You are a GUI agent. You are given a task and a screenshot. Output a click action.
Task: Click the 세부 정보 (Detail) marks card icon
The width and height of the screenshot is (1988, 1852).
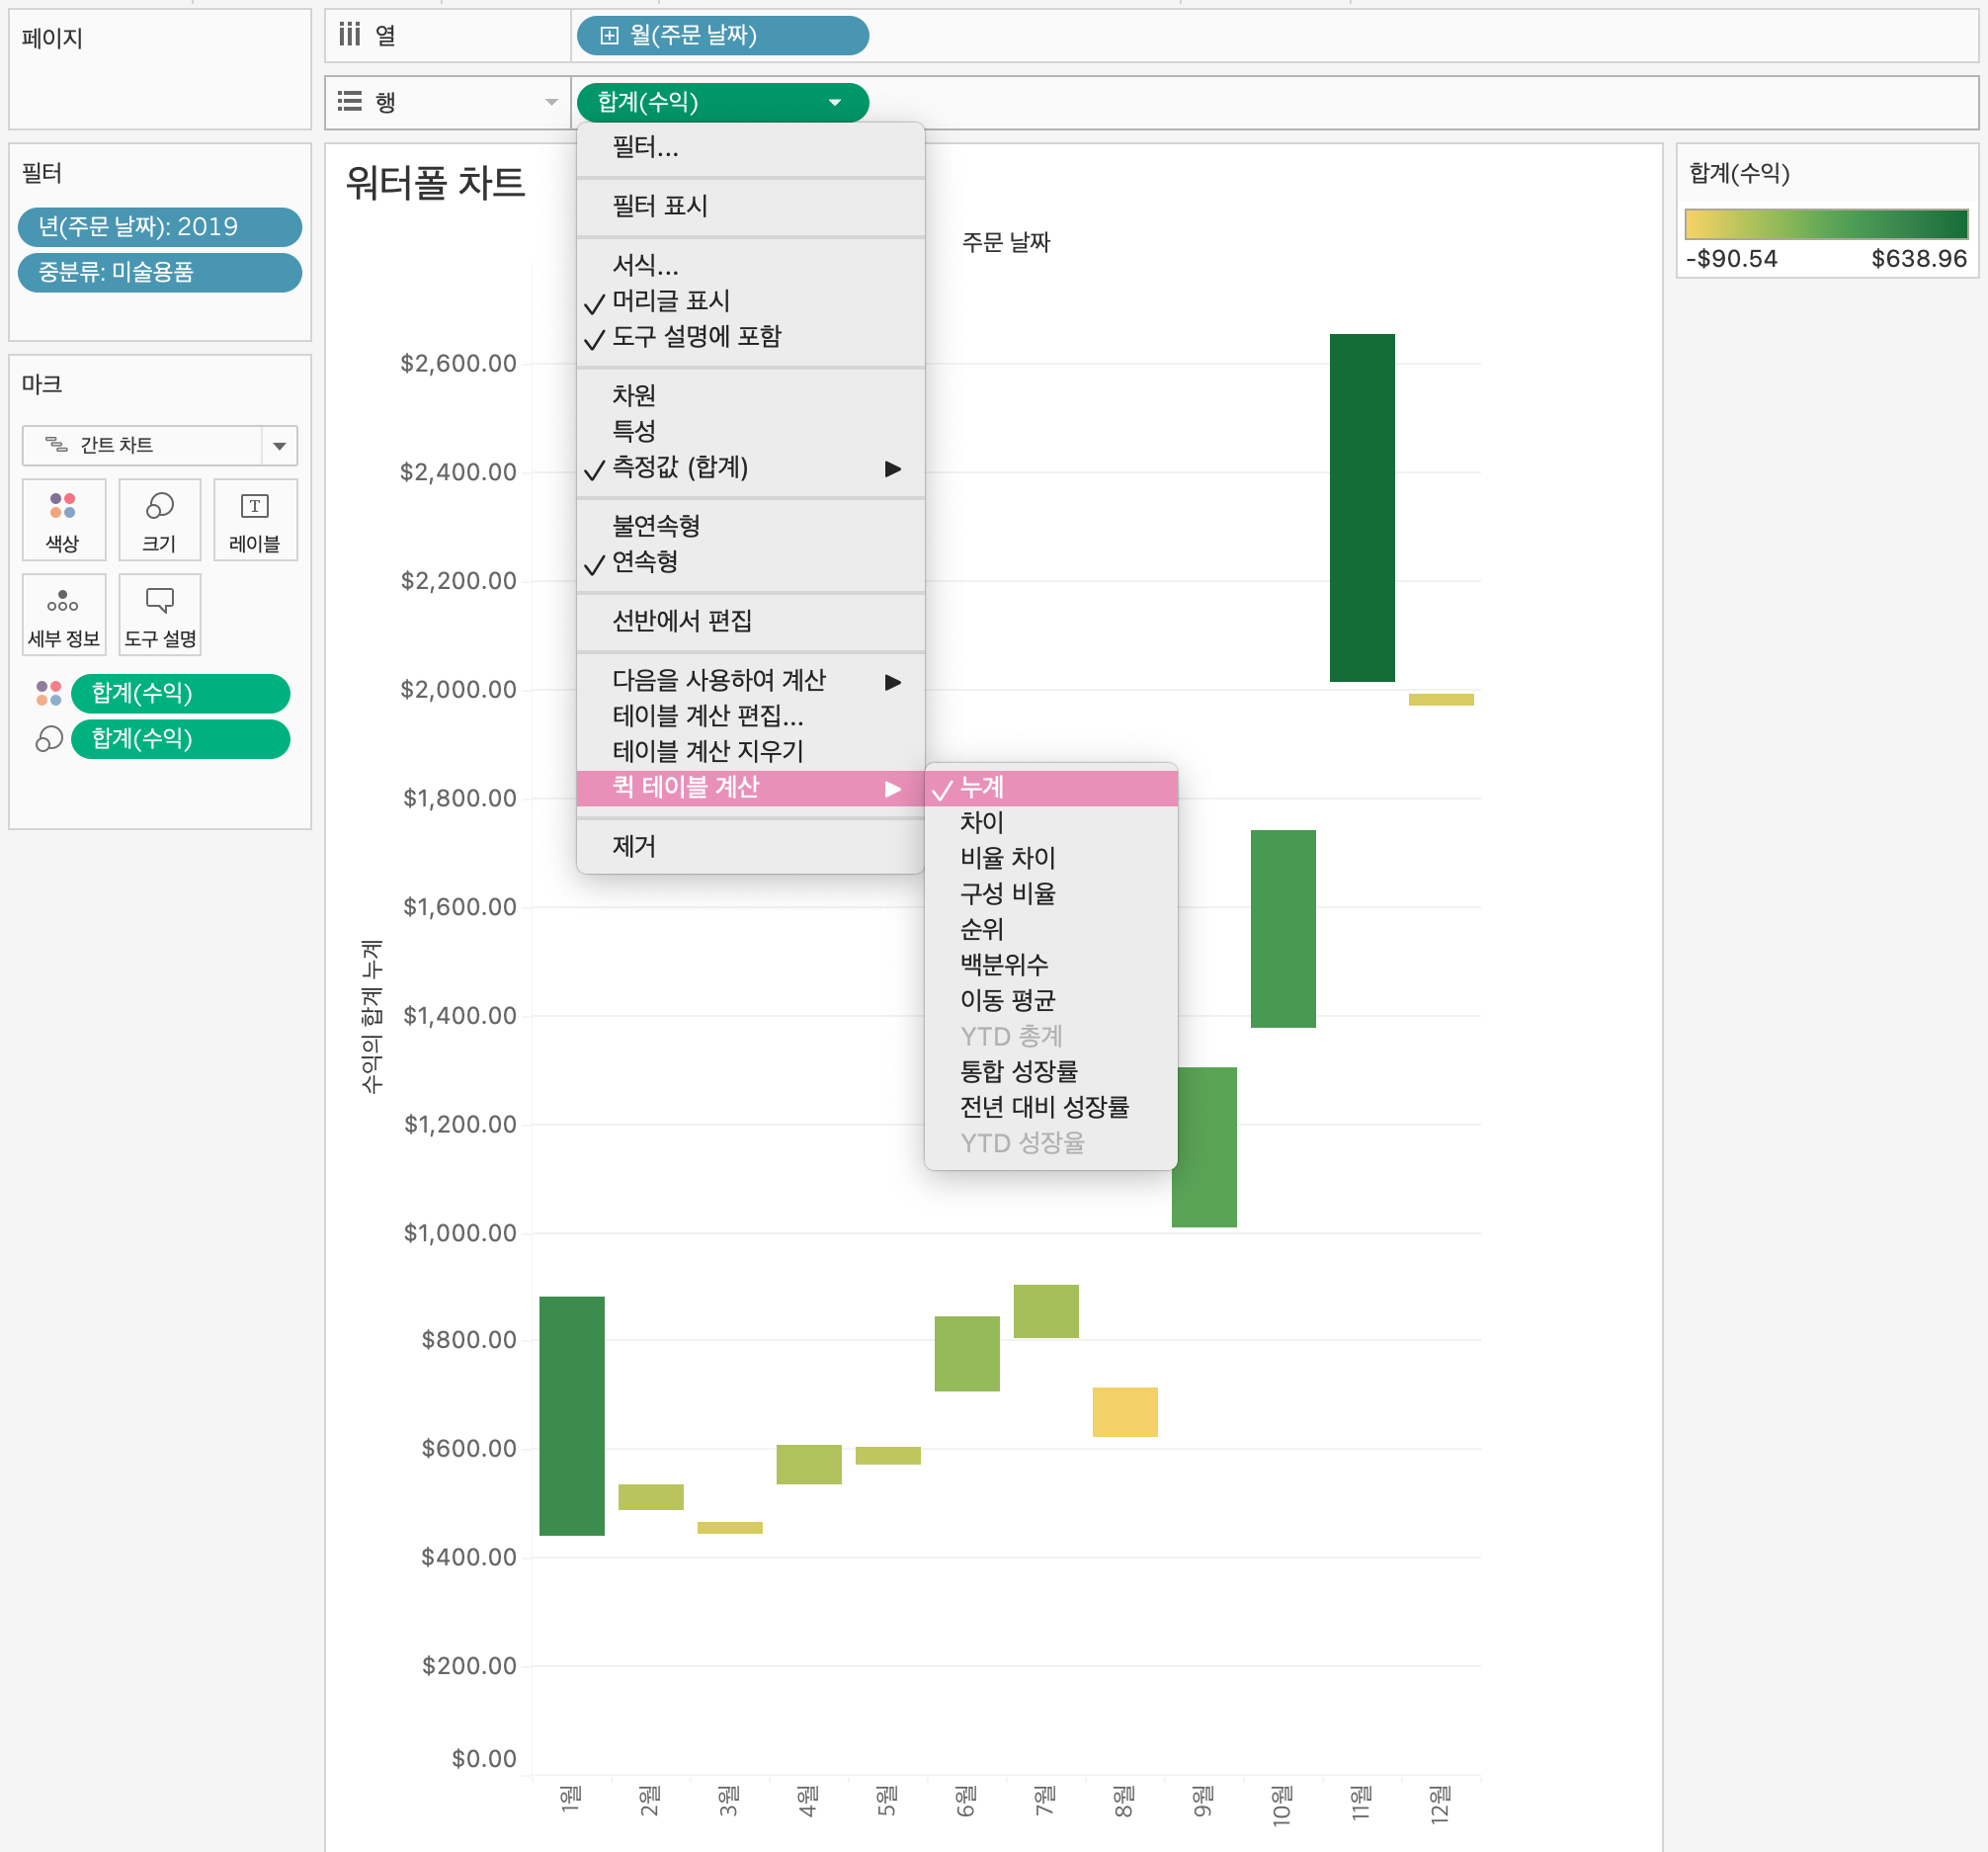[63, 614]
